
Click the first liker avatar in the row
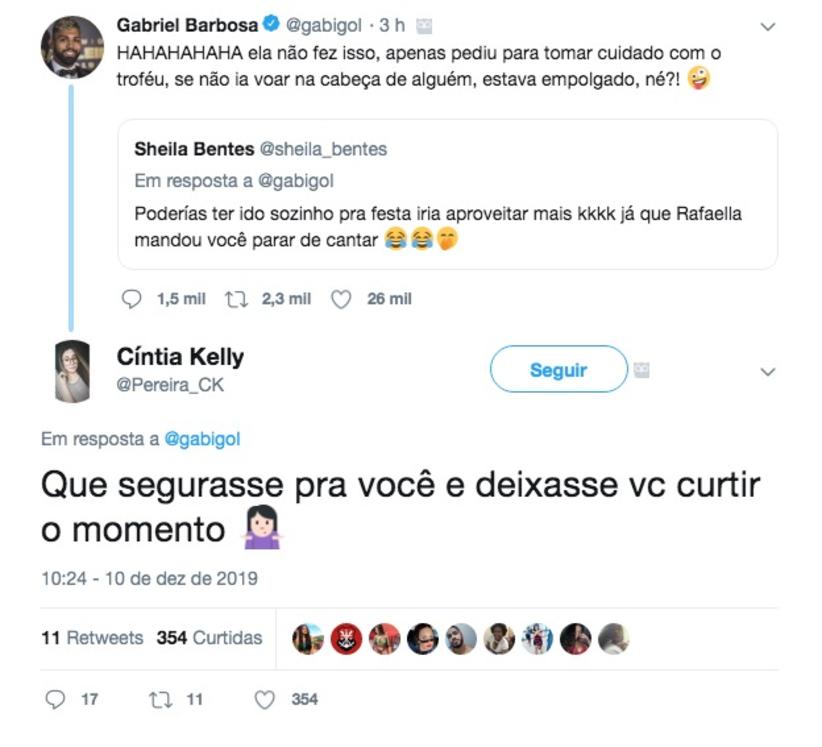click(306, 639)
